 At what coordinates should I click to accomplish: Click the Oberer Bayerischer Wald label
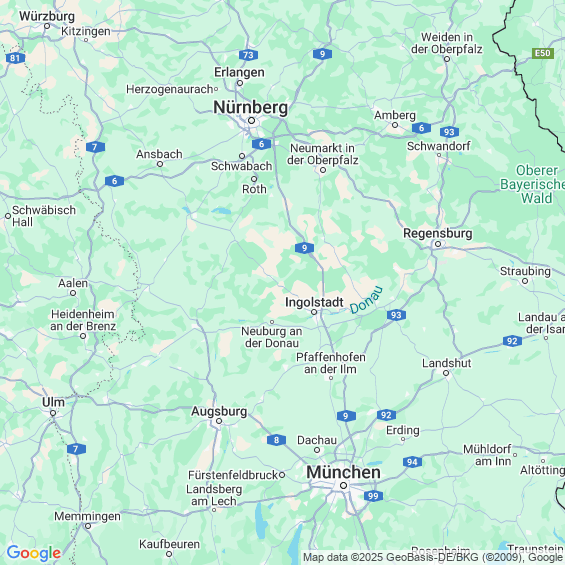(533, 184)
